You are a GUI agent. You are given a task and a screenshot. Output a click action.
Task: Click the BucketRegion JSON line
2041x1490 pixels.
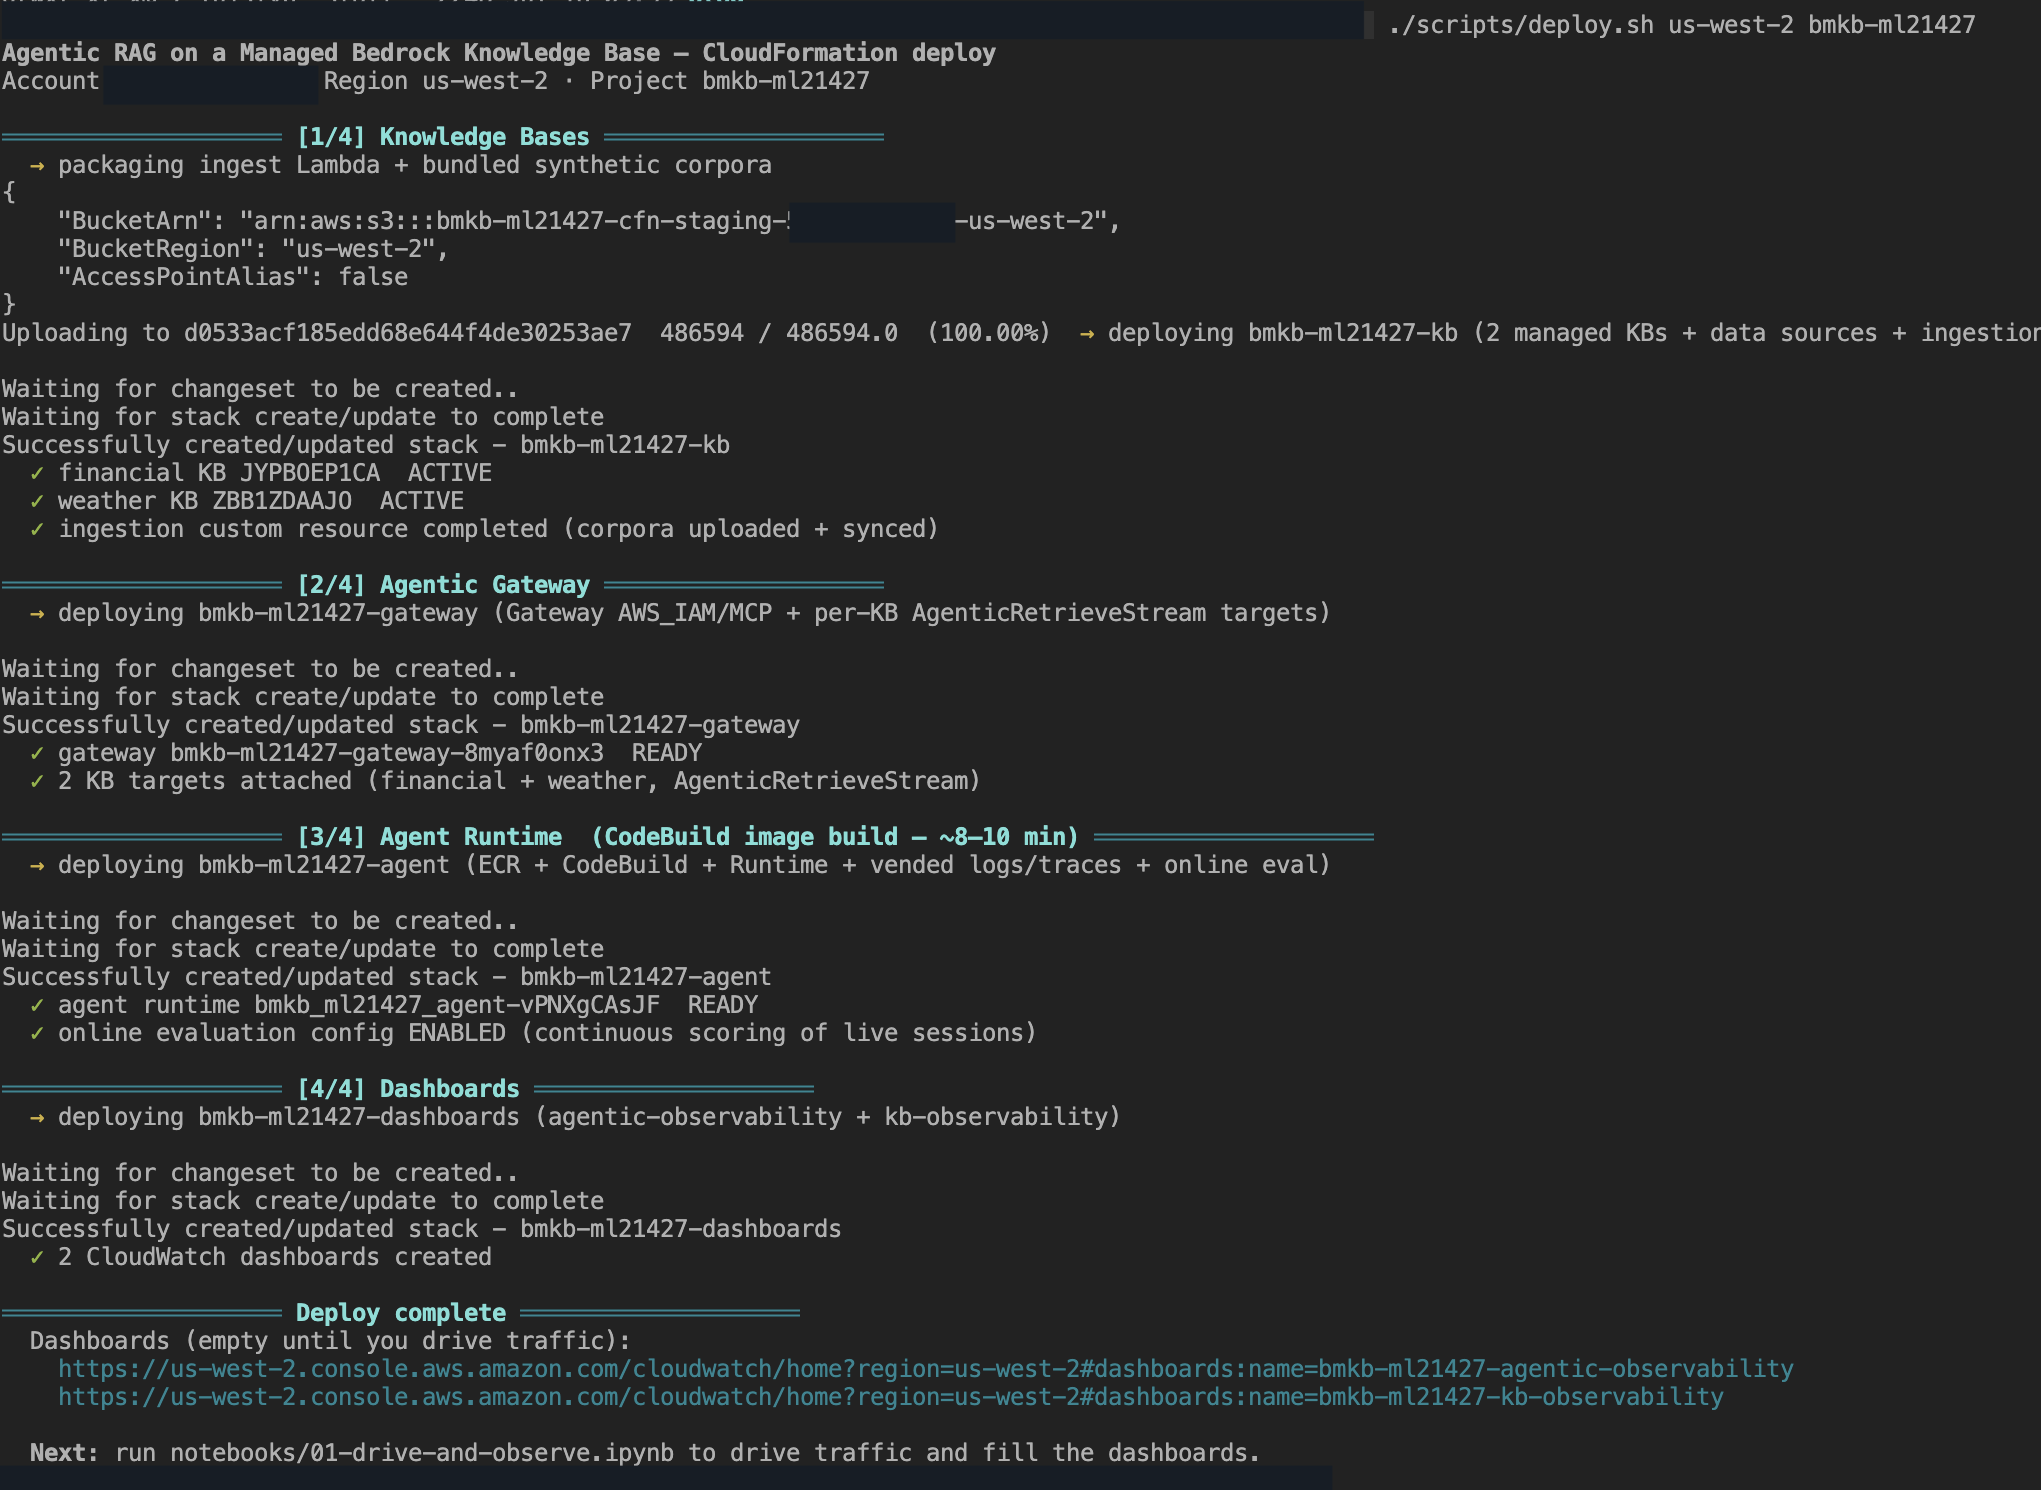tap(253, 249)
